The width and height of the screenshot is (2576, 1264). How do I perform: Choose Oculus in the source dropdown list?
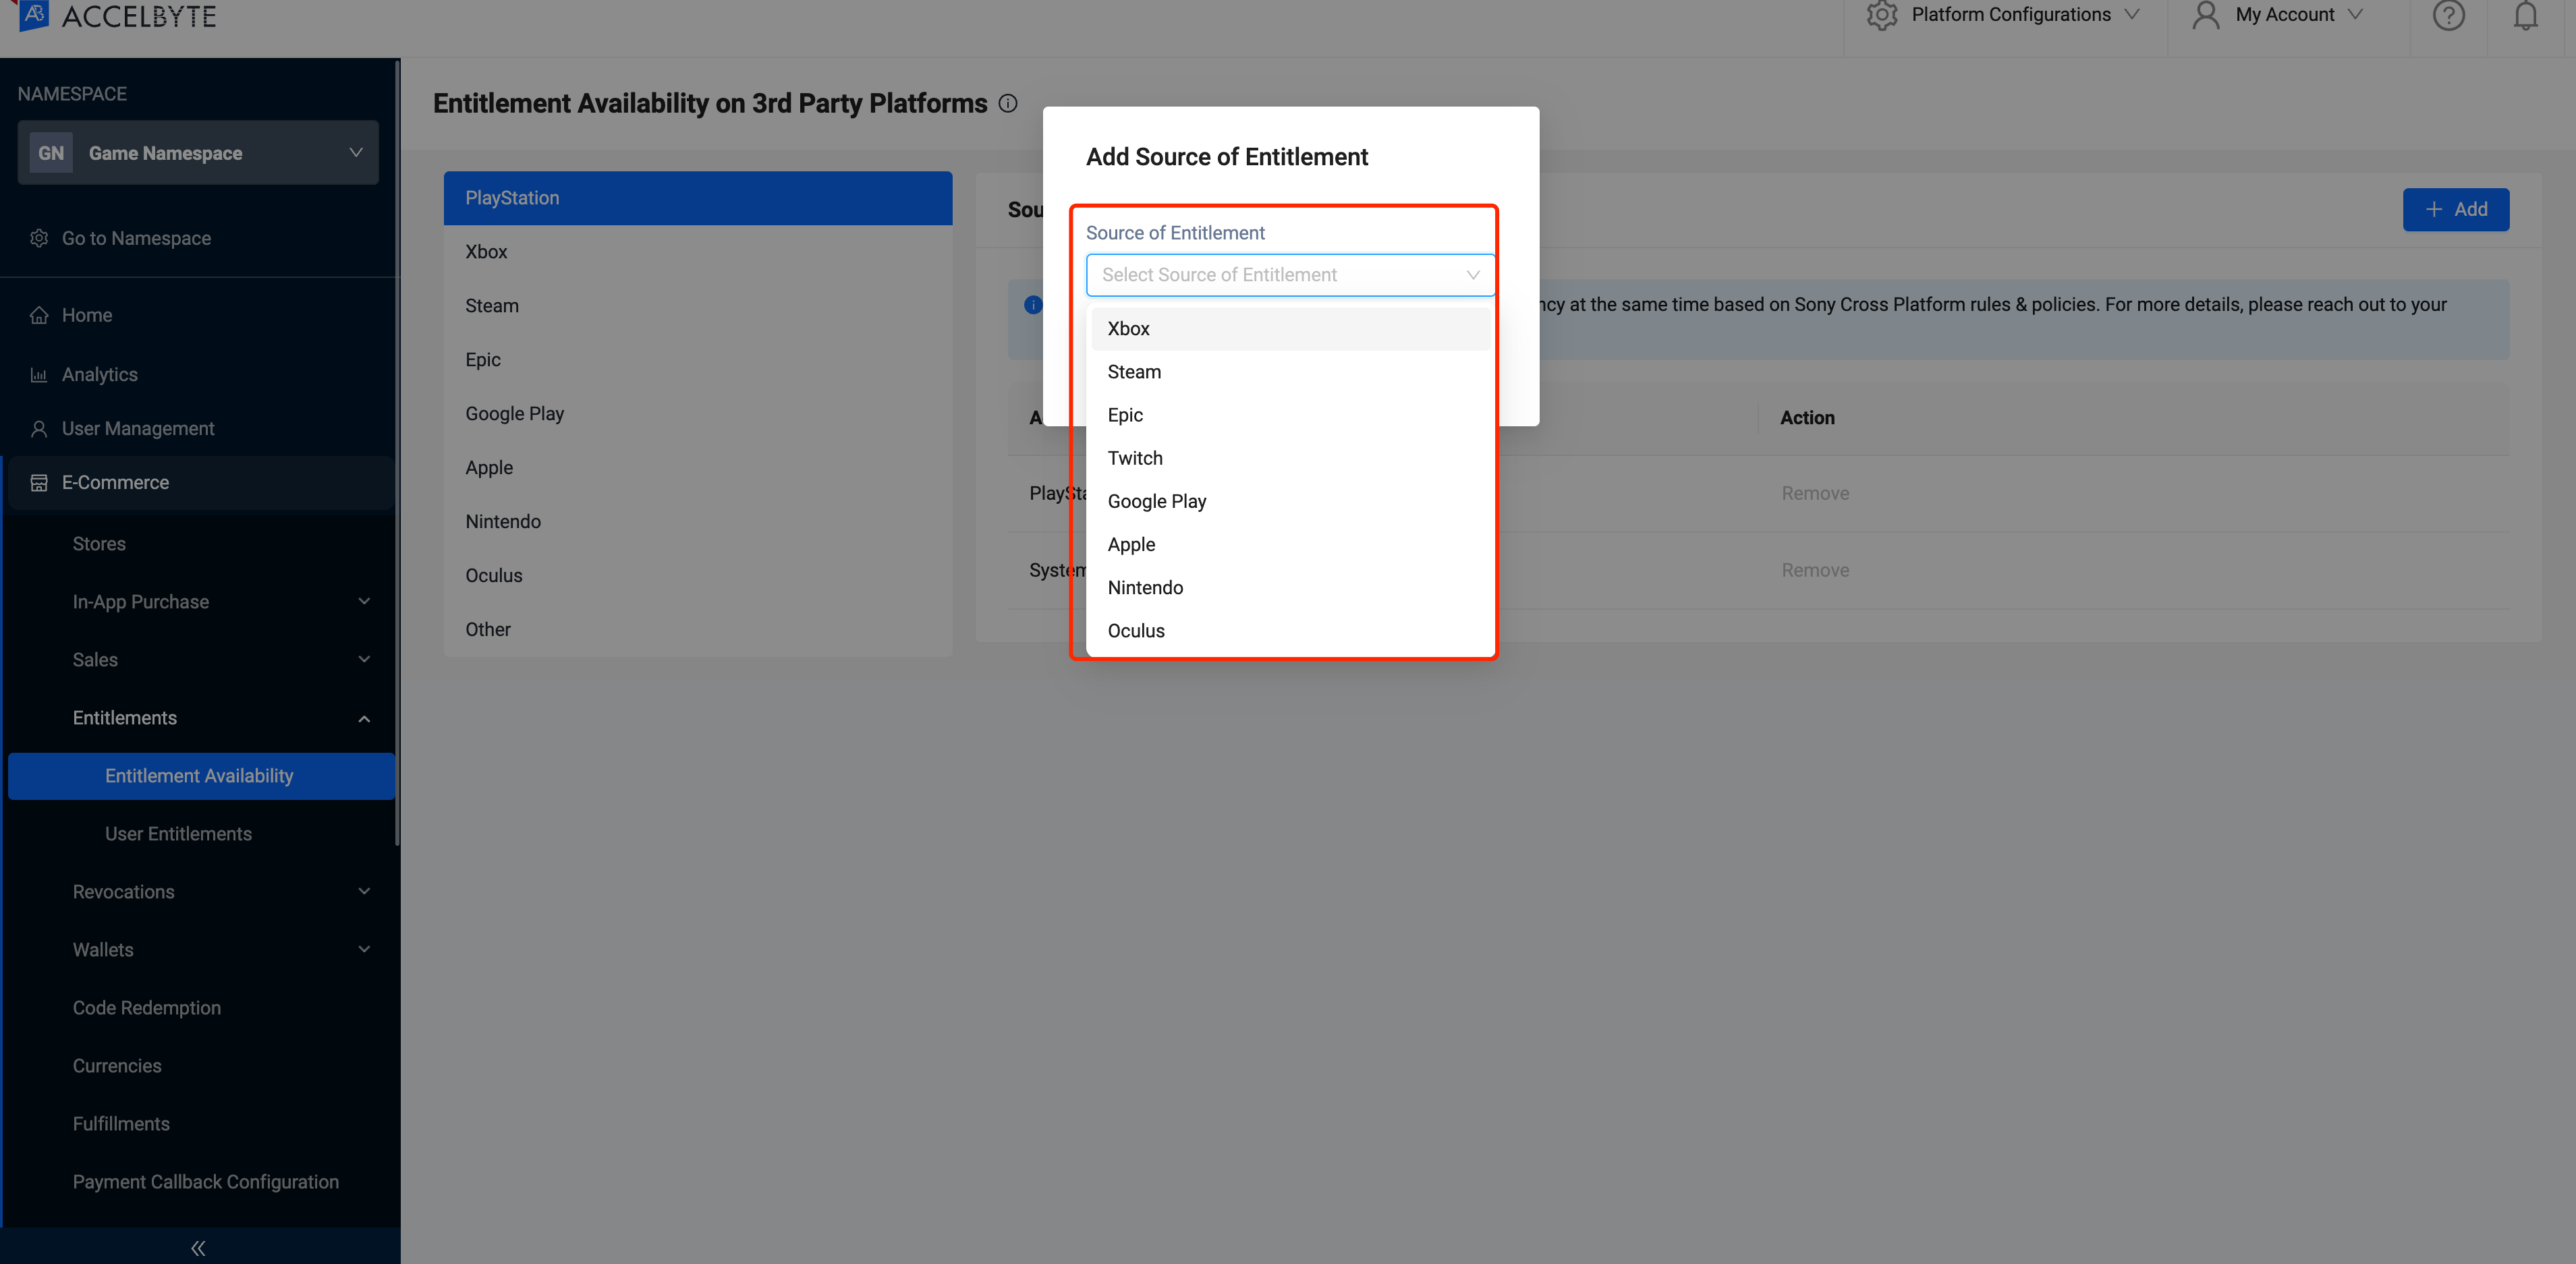tap(1290, 631)
